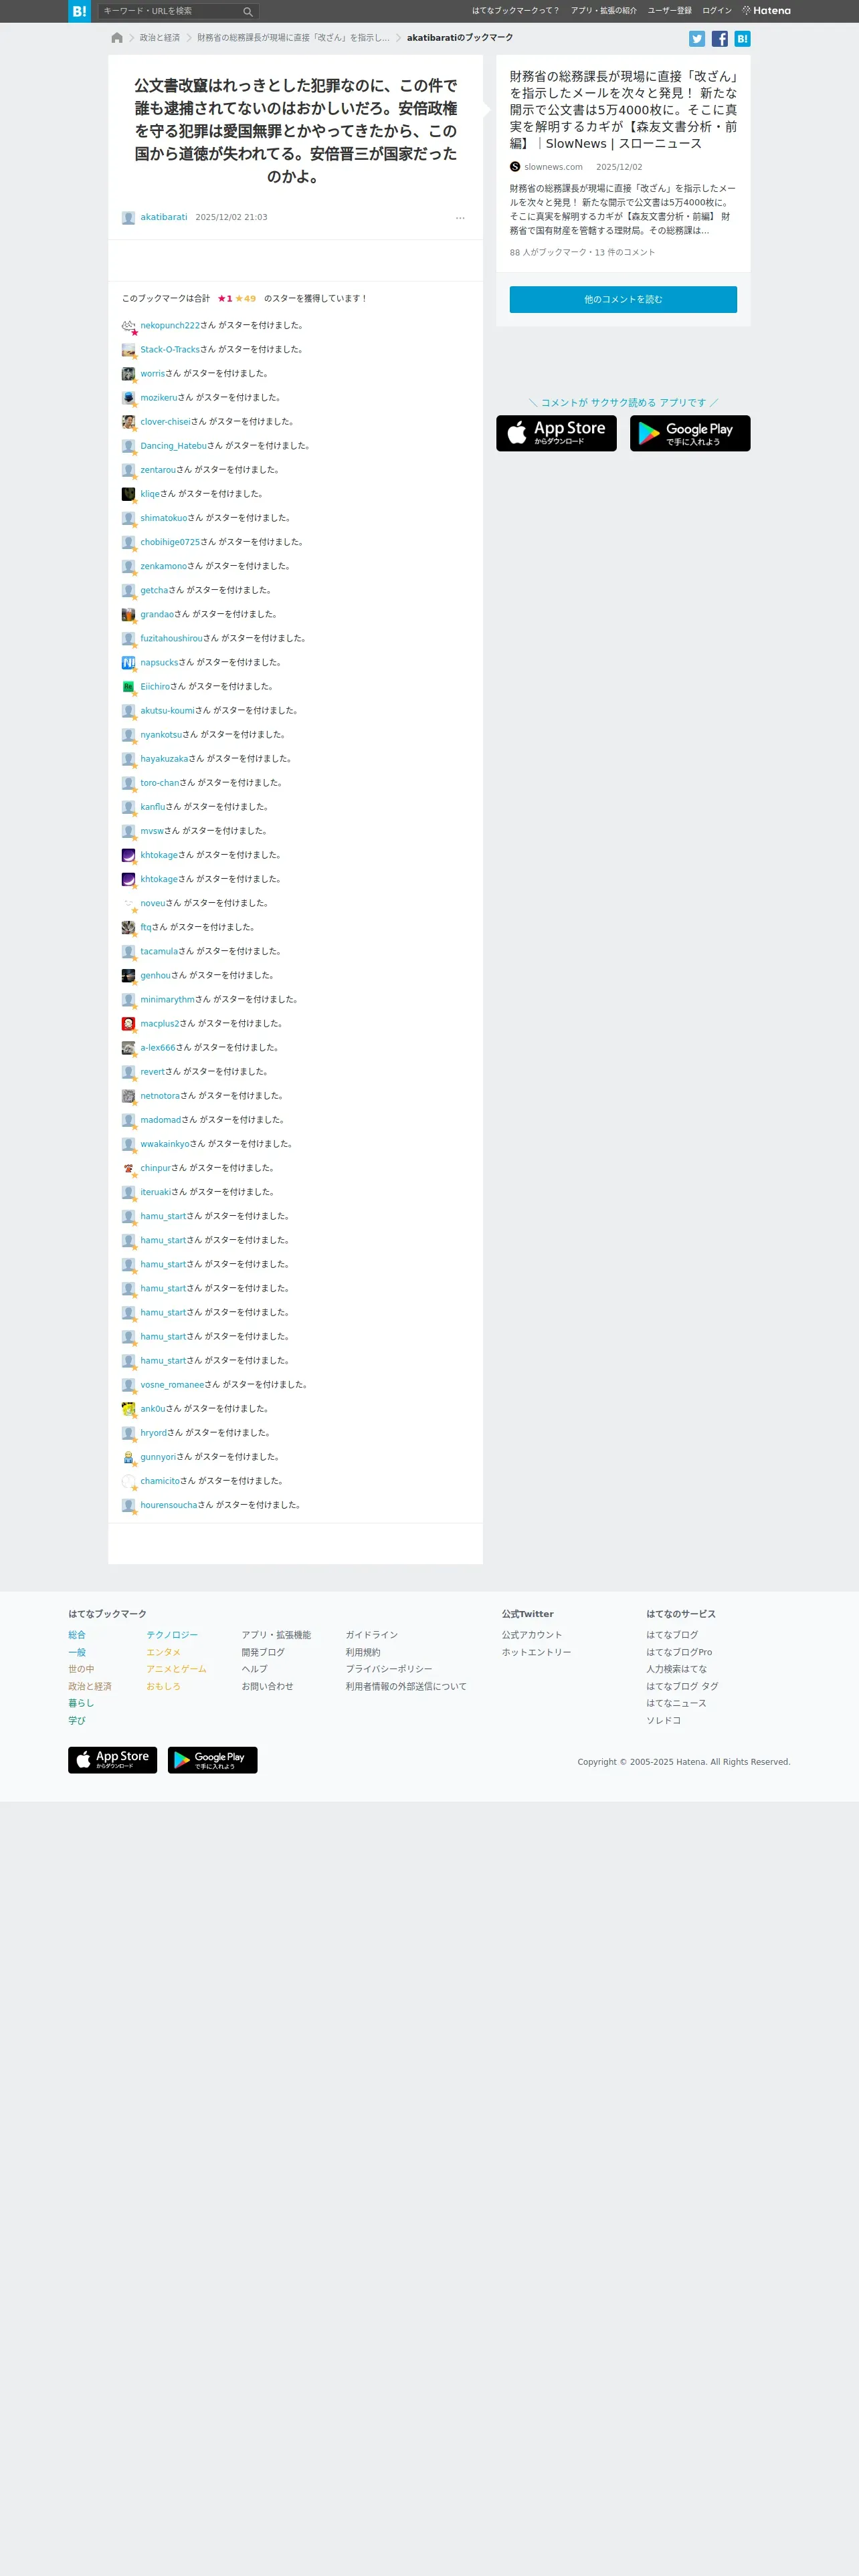The image size is (859, 2576).
Task: Click chinpur's avatar icon
Action: click(128, 1168)
